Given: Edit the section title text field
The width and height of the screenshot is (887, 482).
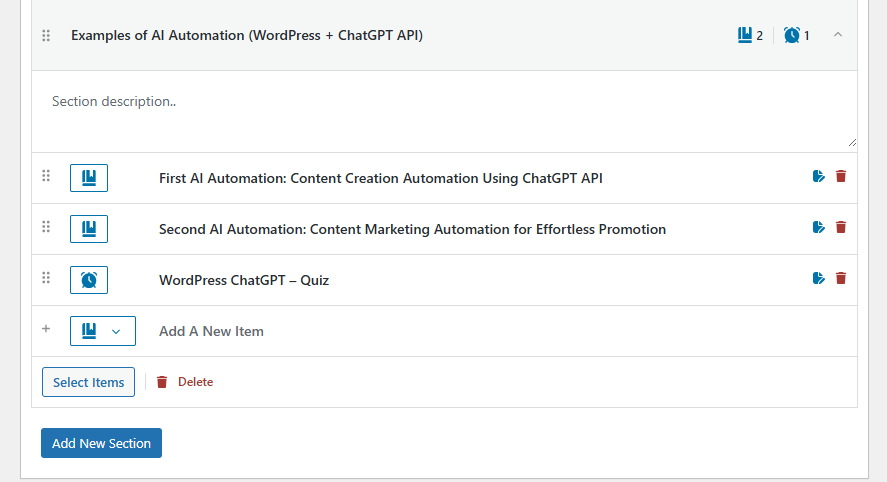Looking at the screenshot, I should pyautogui.click(x=247, y=35).
